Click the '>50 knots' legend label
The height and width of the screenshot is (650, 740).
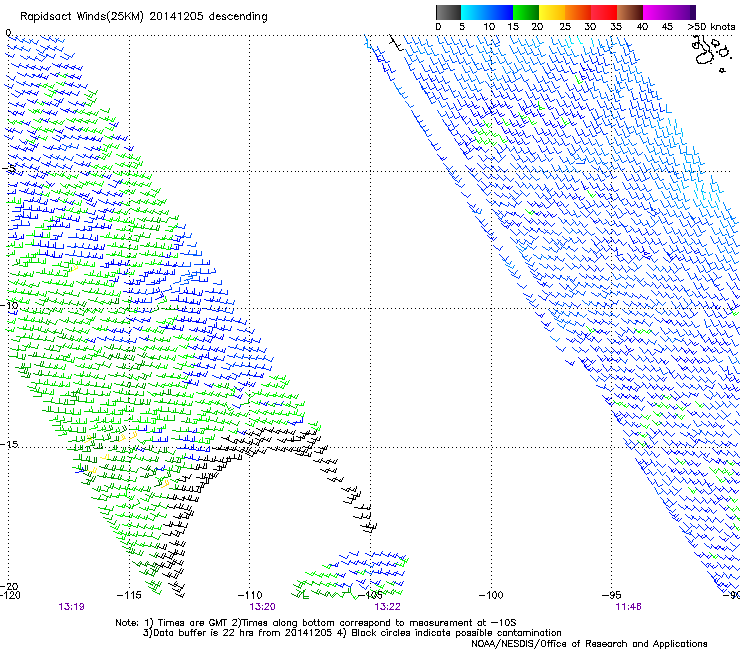coord(711,27)
